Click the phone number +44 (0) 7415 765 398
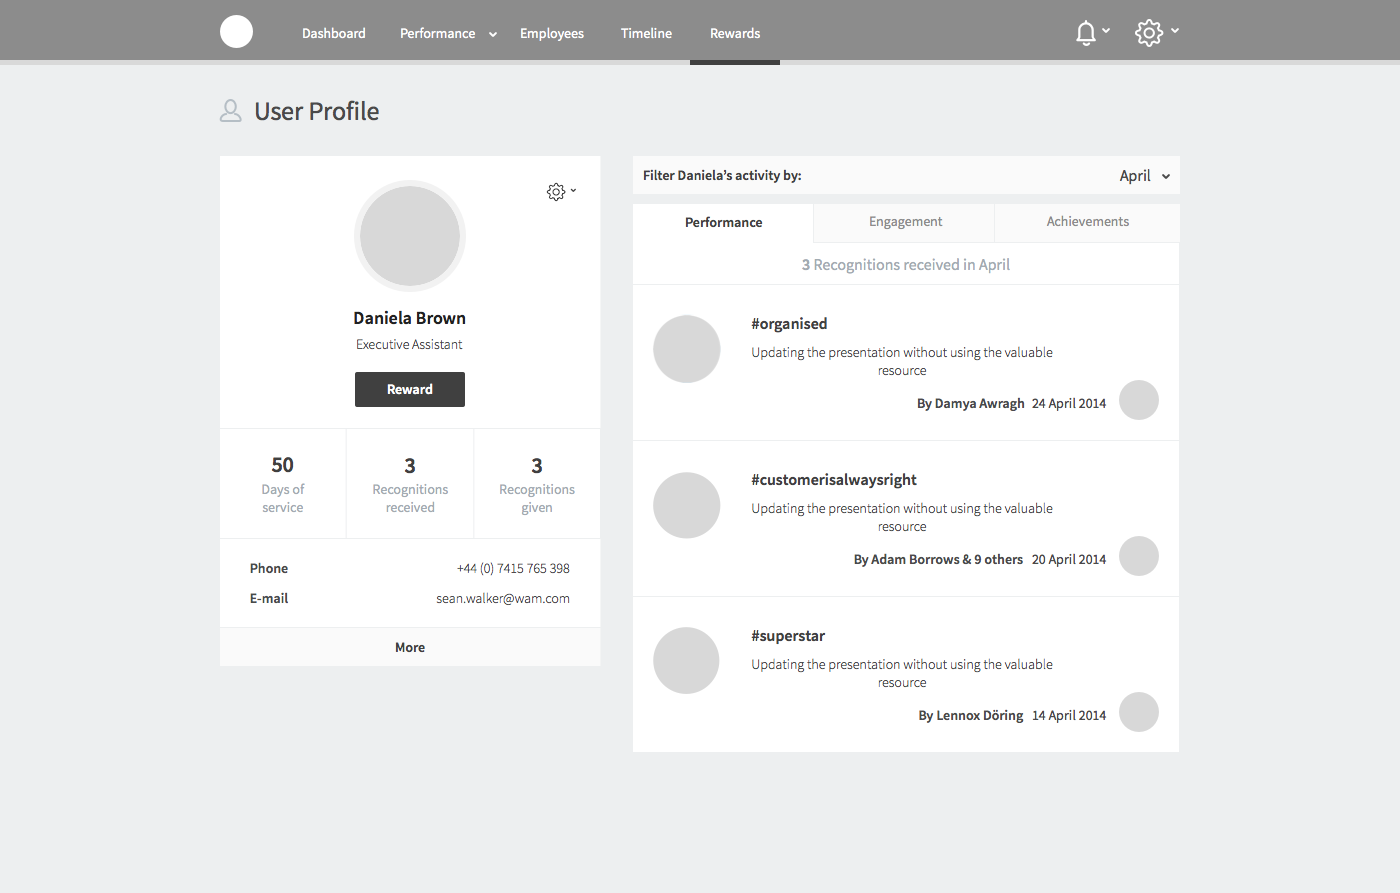Screen dimensions: 1400x893 513,568
